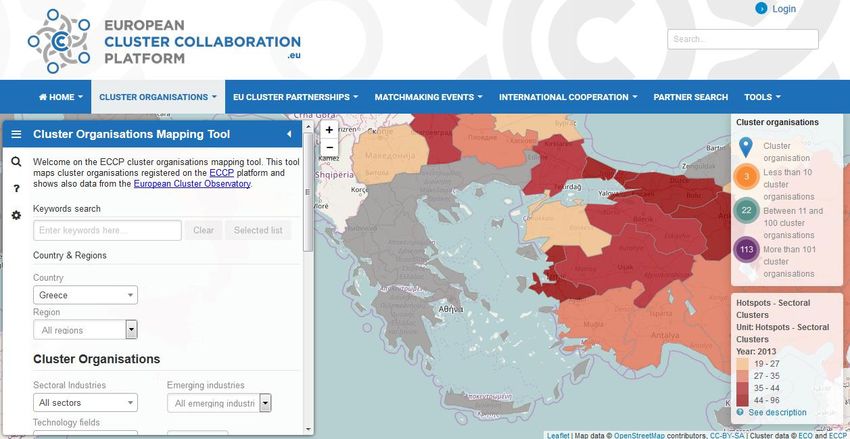Expand the CLUSTER ORGANISATIONS menu

click(158, 97)
